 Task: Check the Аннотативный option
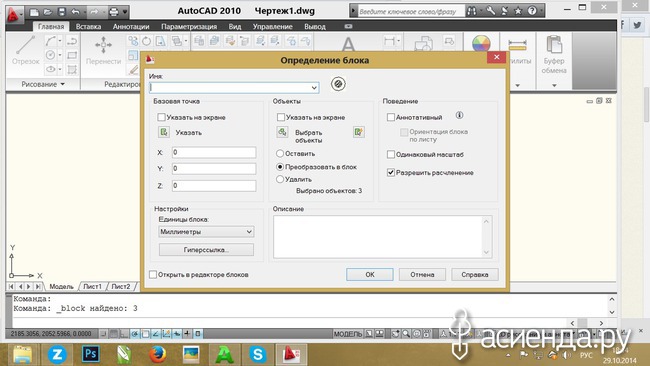[390, 117]
